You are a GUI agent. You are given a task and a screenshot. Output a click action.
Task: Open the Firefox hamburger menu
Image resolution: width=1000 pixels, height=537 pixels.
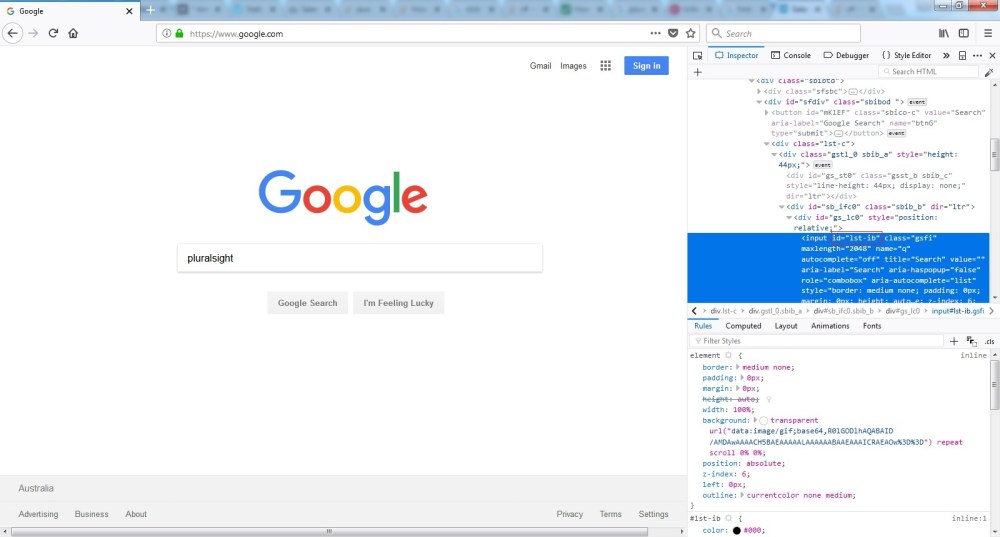click(987, 33)
